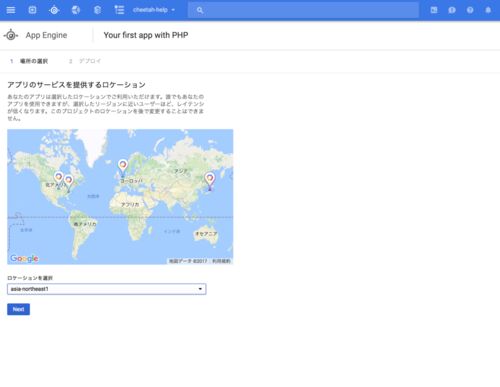Click the hexagon storage icon in top bar
500x387 pixels.
click(97, 10)
